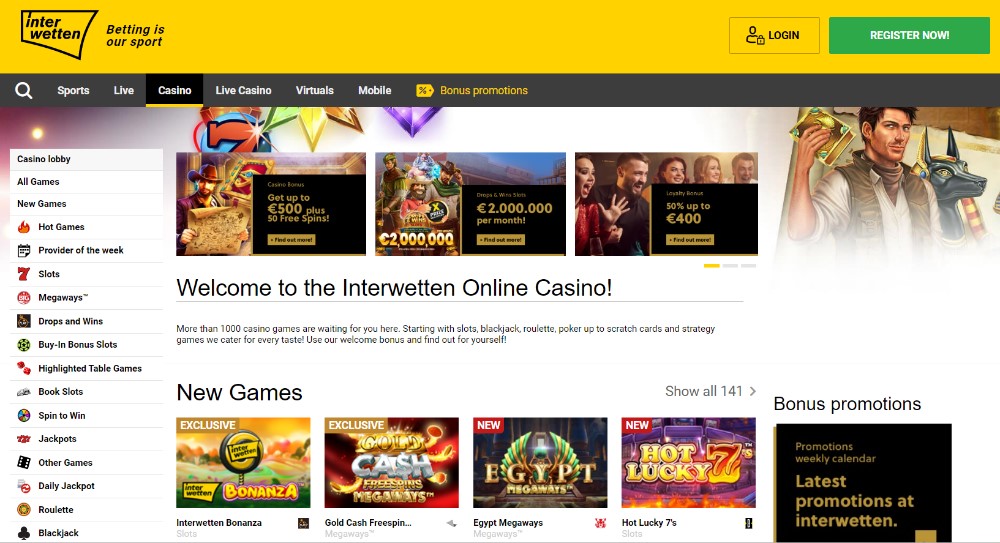1000x543 pixels.
Task: Open Provider of the week calendar icon
Action: pos(24,250)
